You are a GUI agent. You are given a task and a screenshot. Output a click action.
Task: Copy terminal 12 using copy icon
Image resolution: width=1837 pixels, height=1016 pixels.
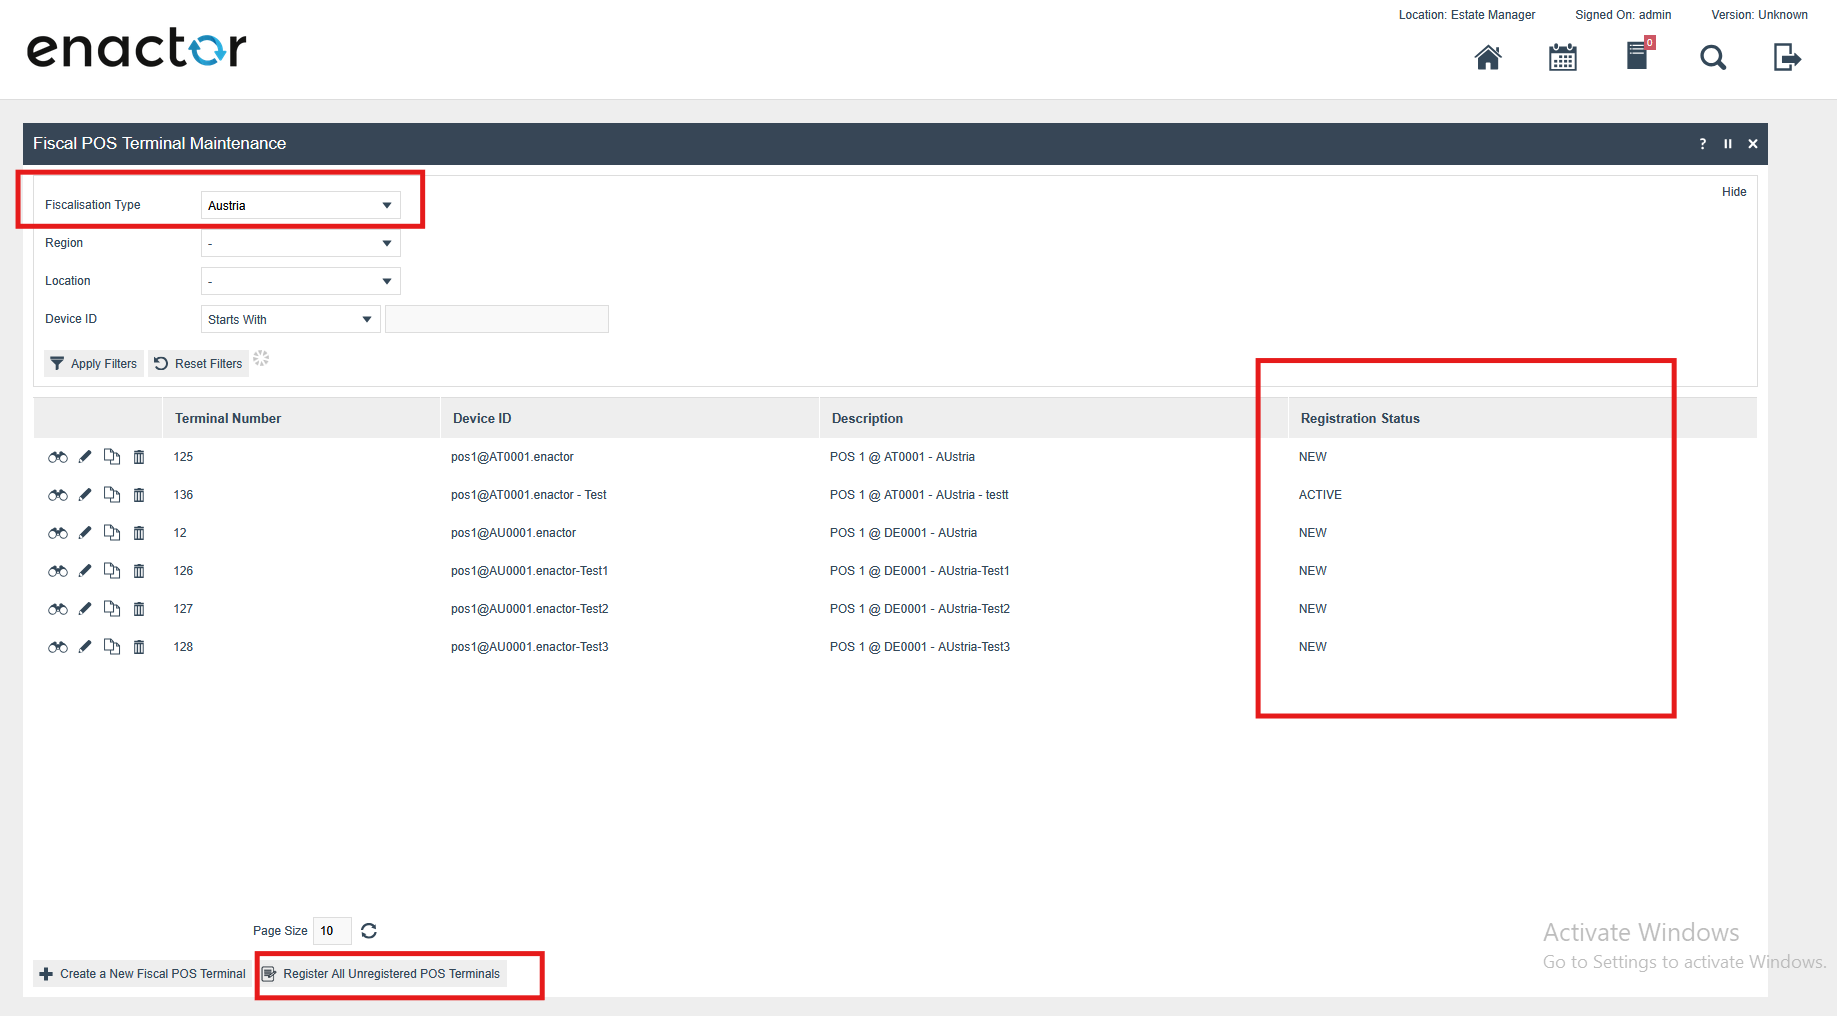pyautogui.click(x=112, y=533)
